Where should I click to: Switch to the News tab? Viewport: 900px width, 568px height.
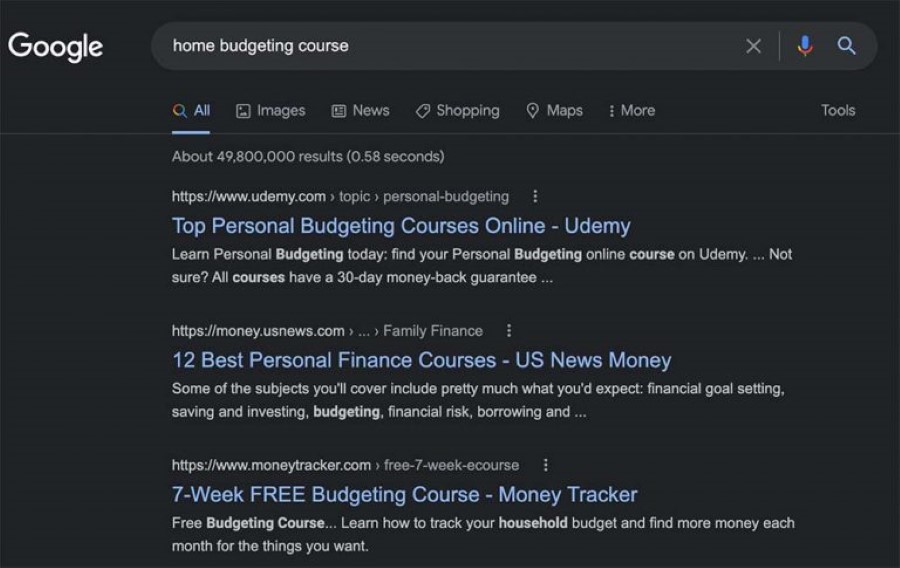point(360,111)
